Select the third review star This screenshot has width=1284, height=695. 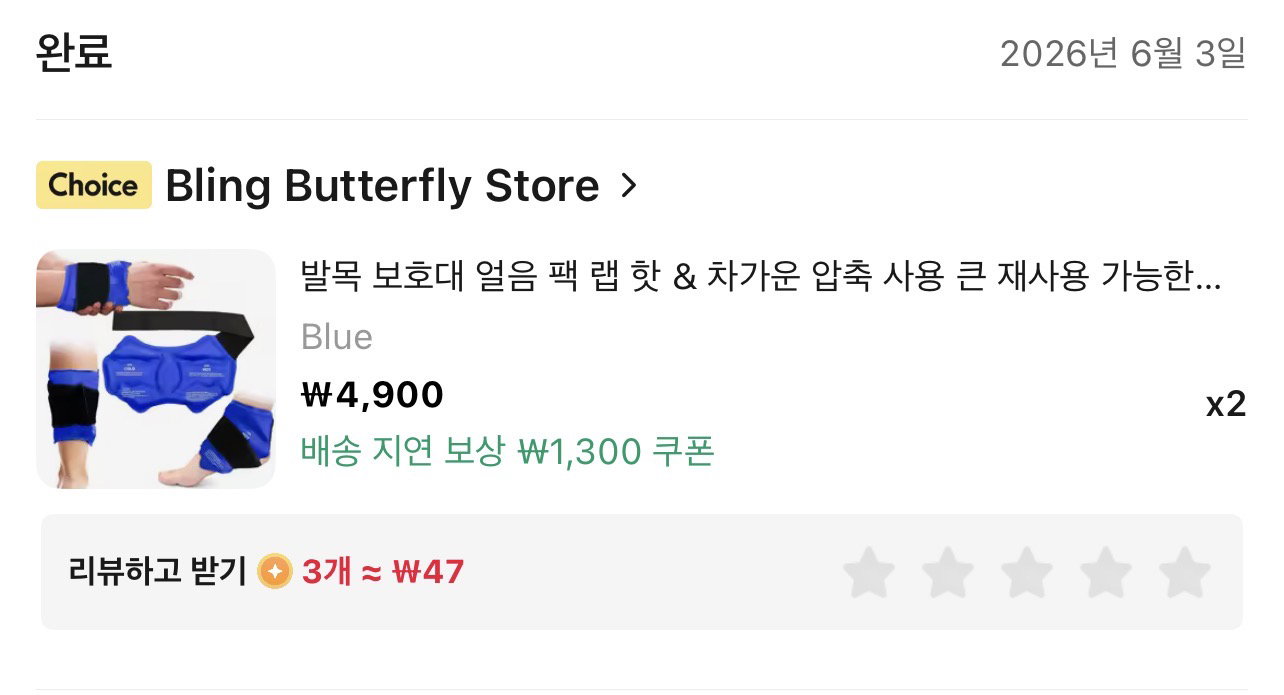(x=1026, y=572)
